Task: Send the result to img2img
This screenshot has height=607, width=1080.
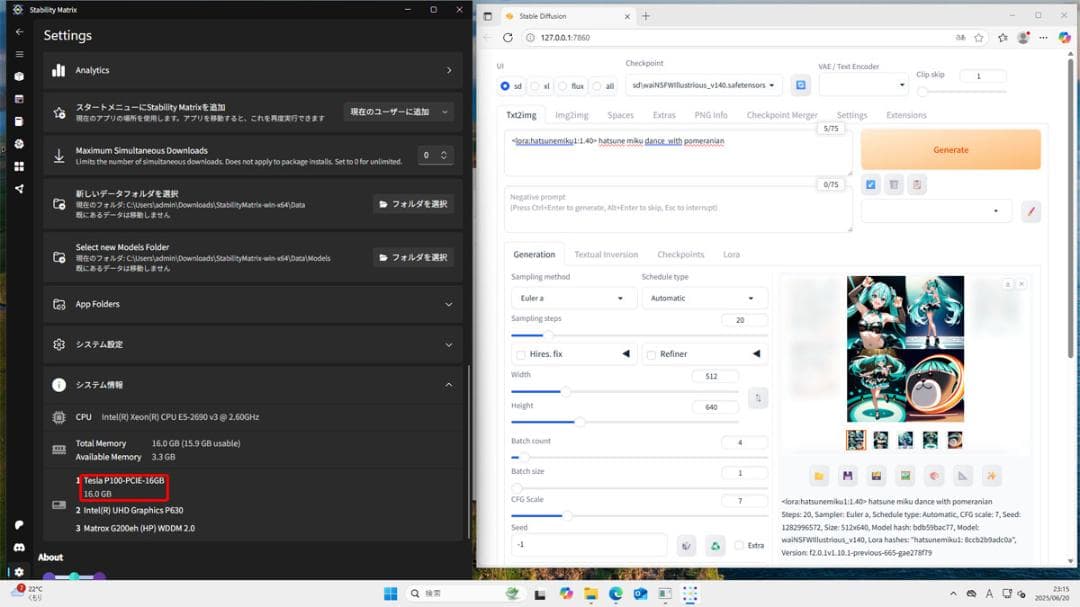Action: [905, 475]
